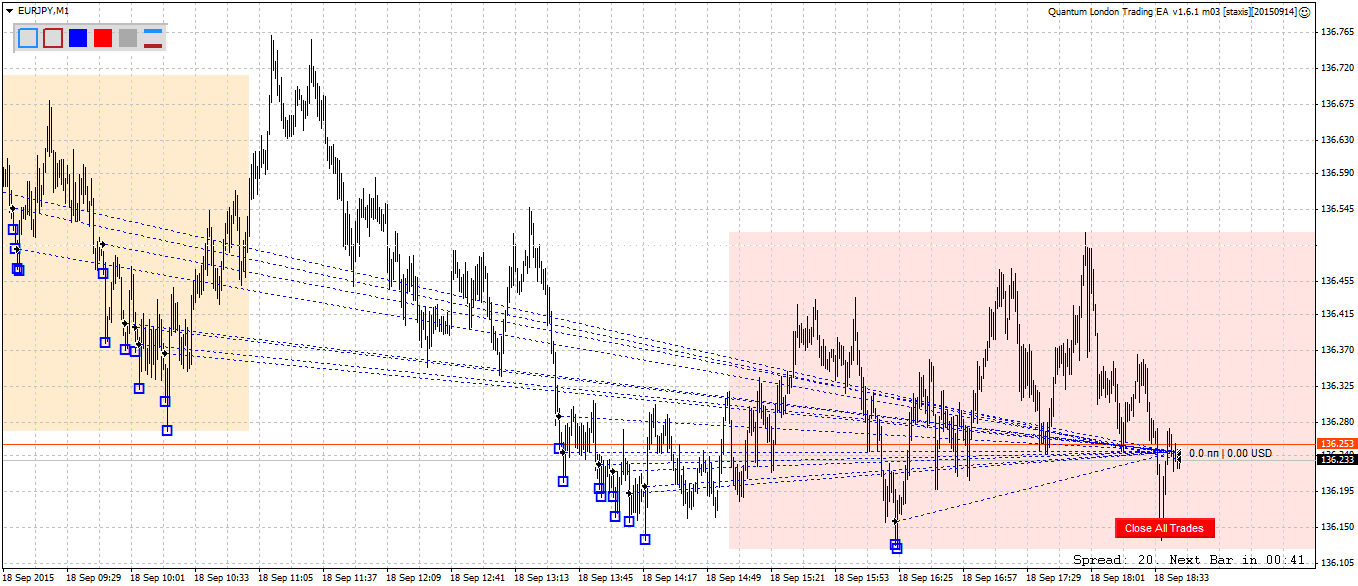
Task: Click the blue-and-red horizontal lines icon
Action: tap(153, 38)
